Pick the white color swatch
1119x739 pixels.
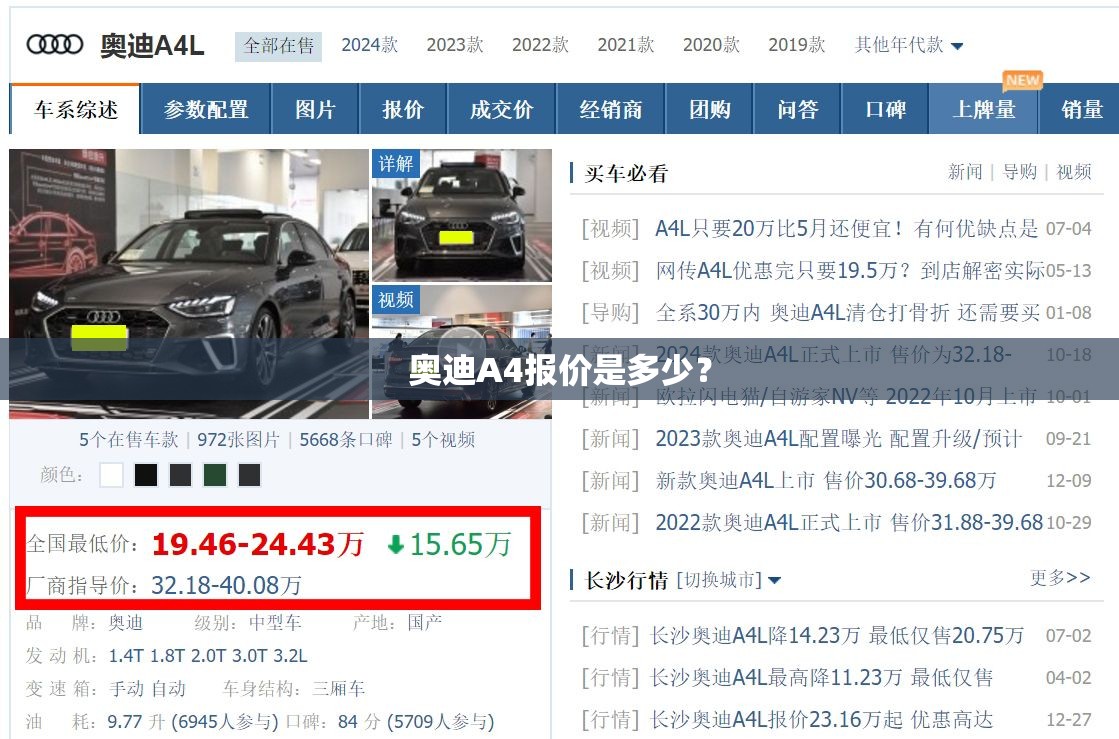[x=111, y=475]
